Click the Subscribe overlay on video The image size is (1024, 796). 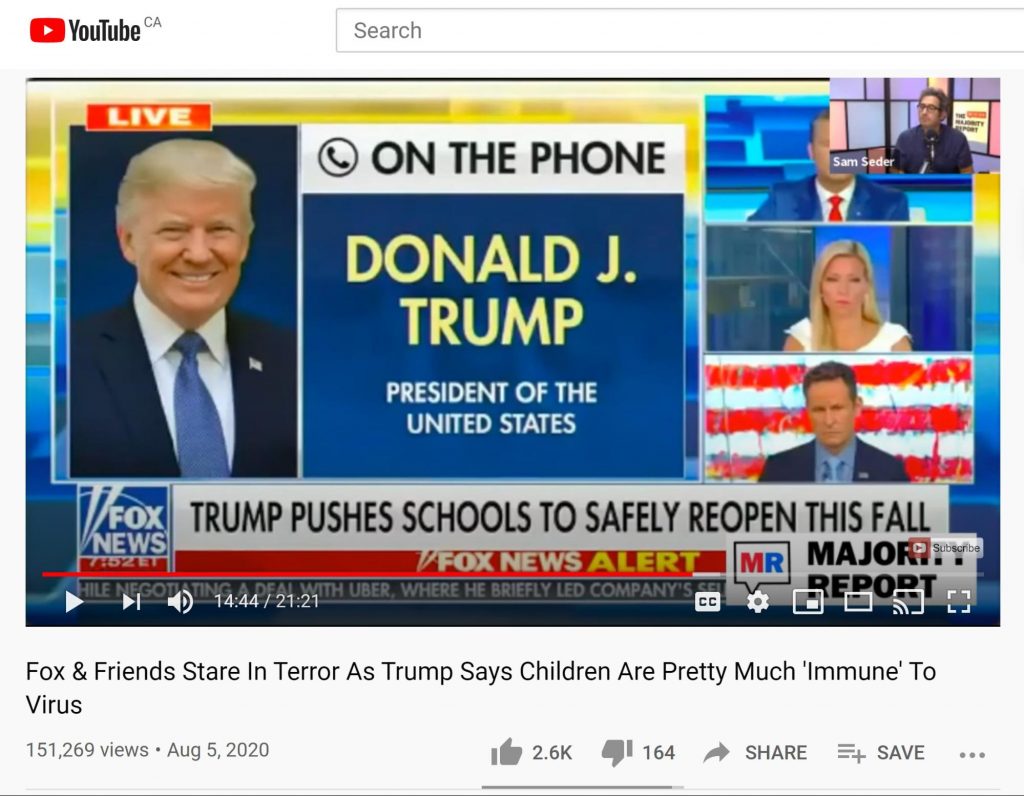946,548
